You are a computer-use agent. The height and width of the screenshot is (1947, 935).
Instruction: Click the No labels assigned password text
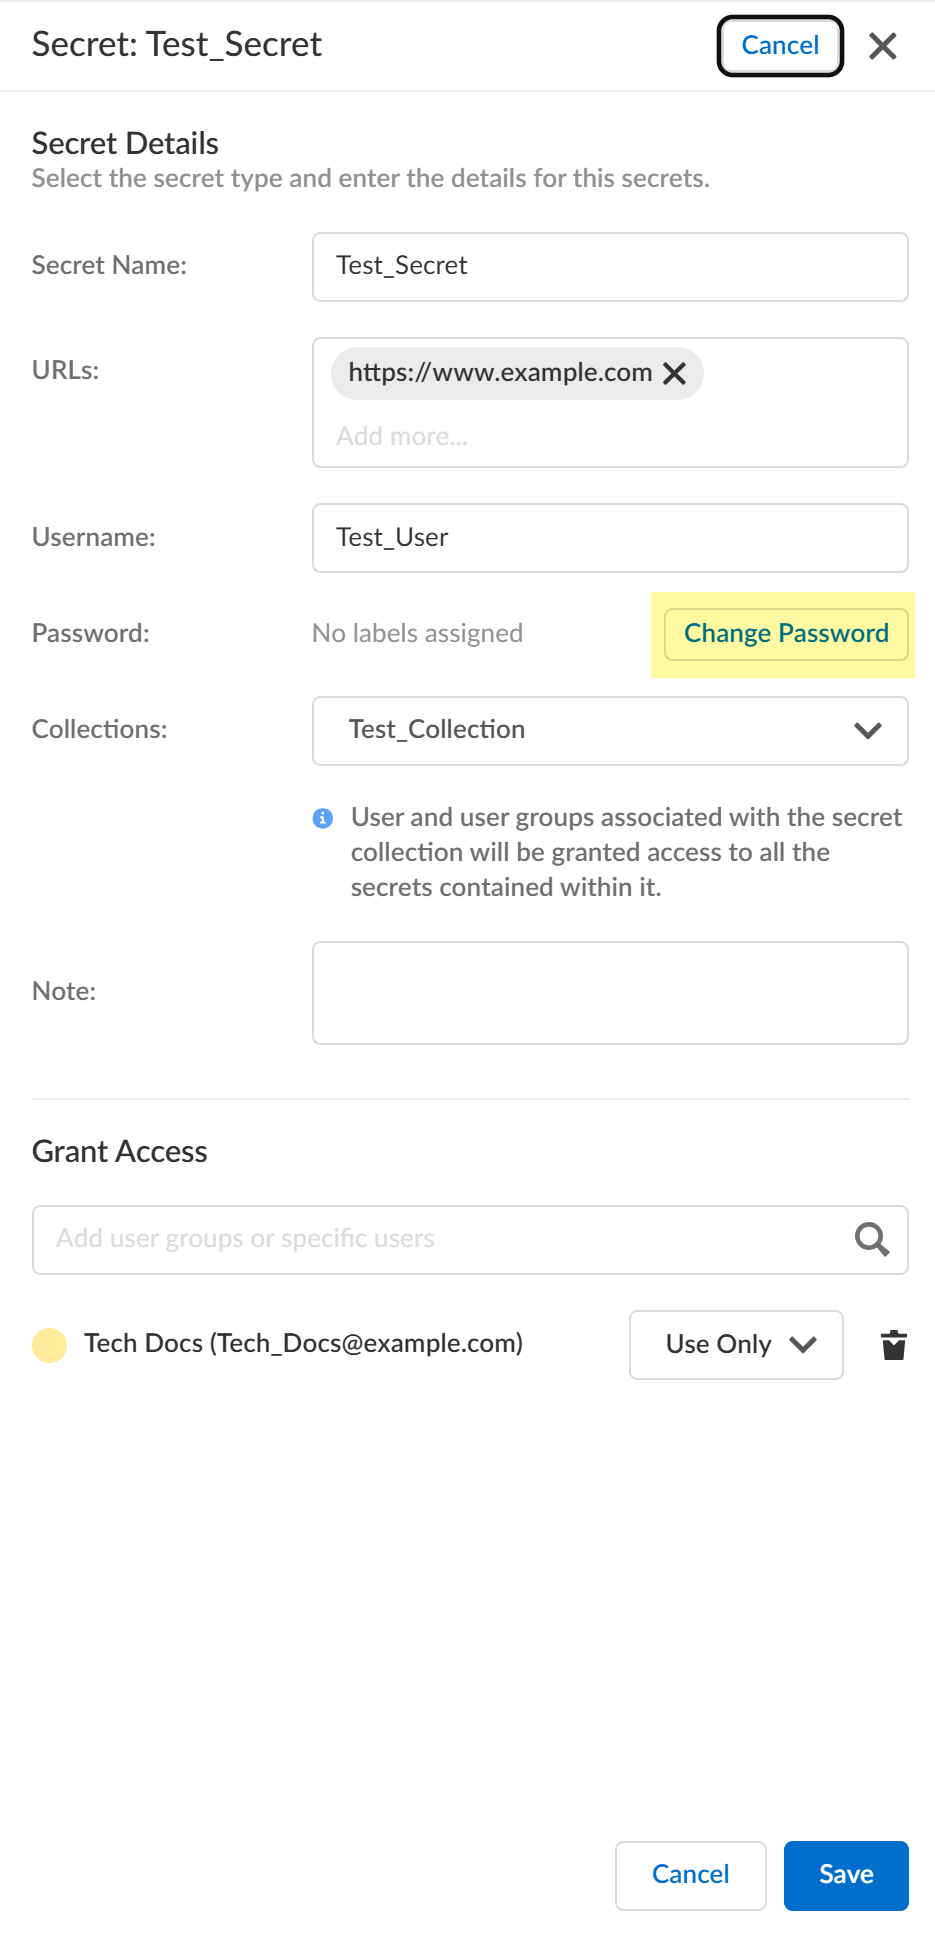(417, 633)
